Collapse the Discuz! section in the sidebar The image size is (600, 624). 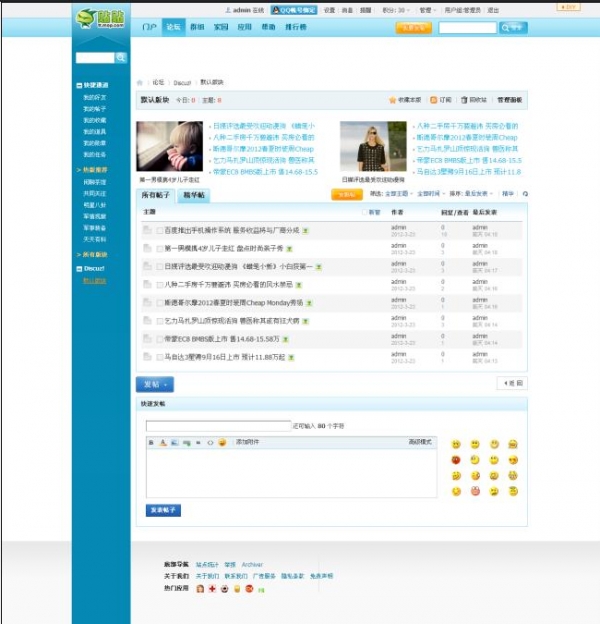coord(79,269)
